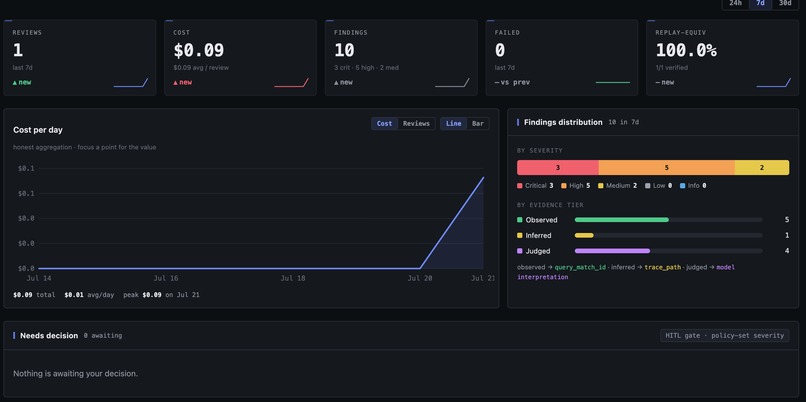Click the '$0.09 avg / review' subtitle
This screenshot has width=806, height=402.
[201, 68]
